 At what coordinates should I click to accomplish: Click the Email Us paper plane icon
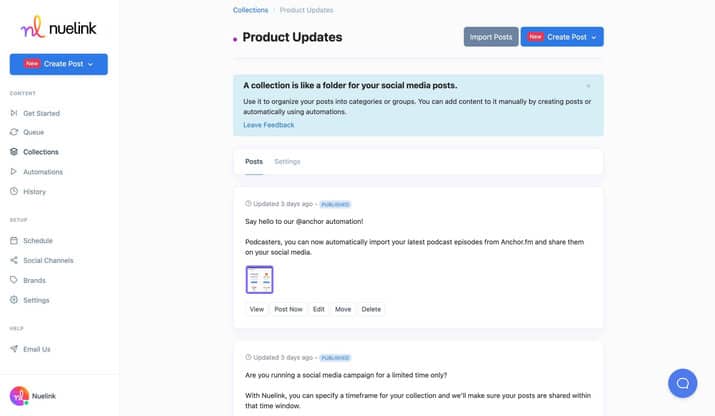coord(14,348)
